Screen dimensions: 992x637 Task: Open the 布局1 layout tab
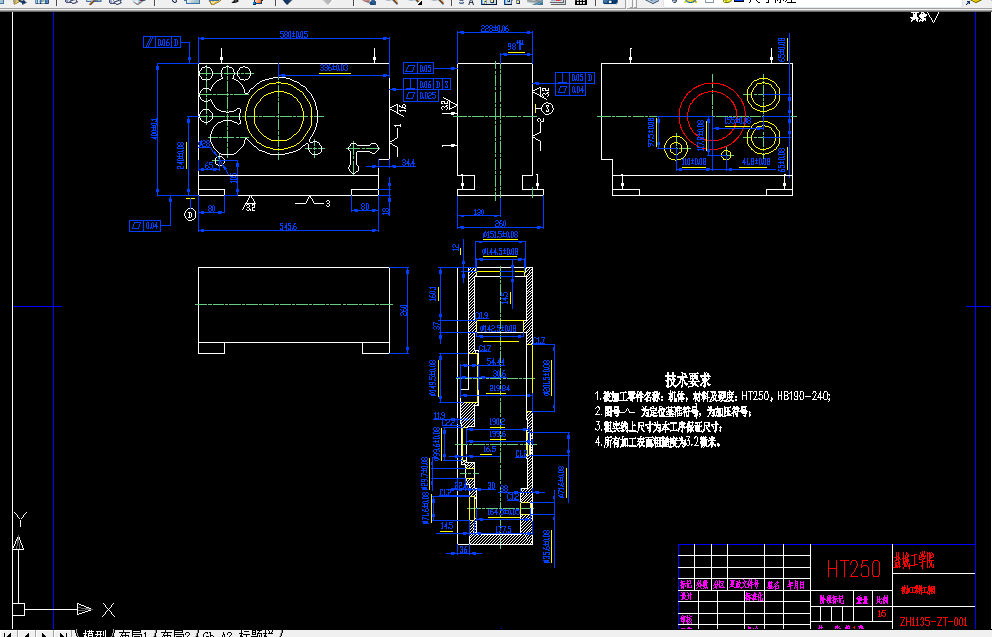pyautogui.click(x=132, y=633)
